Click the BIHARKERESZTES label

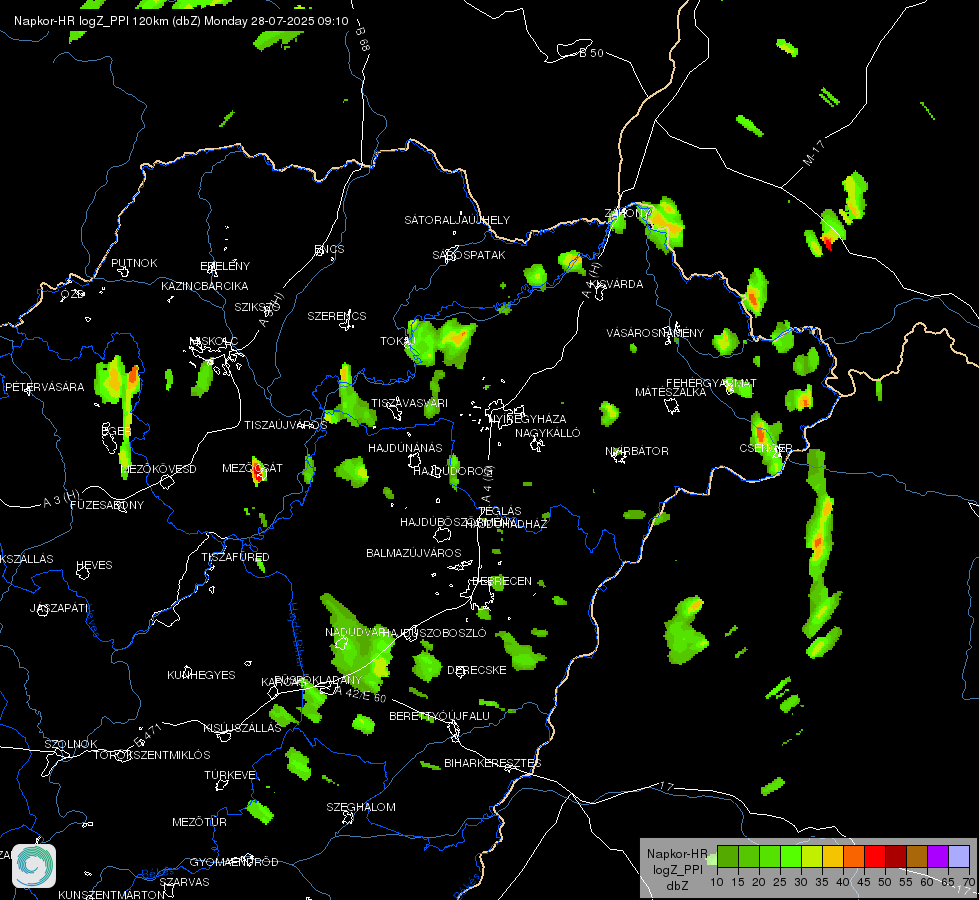493,763
